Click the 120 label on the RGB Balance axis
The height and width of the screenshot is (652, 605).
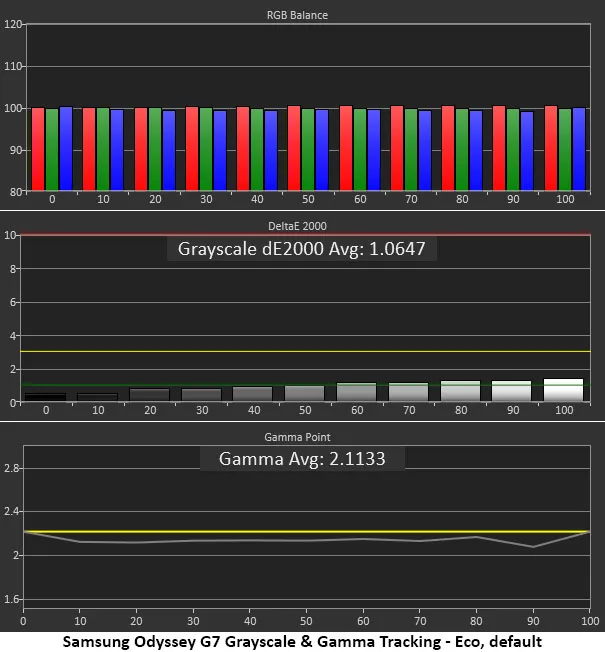coord(13,24)
